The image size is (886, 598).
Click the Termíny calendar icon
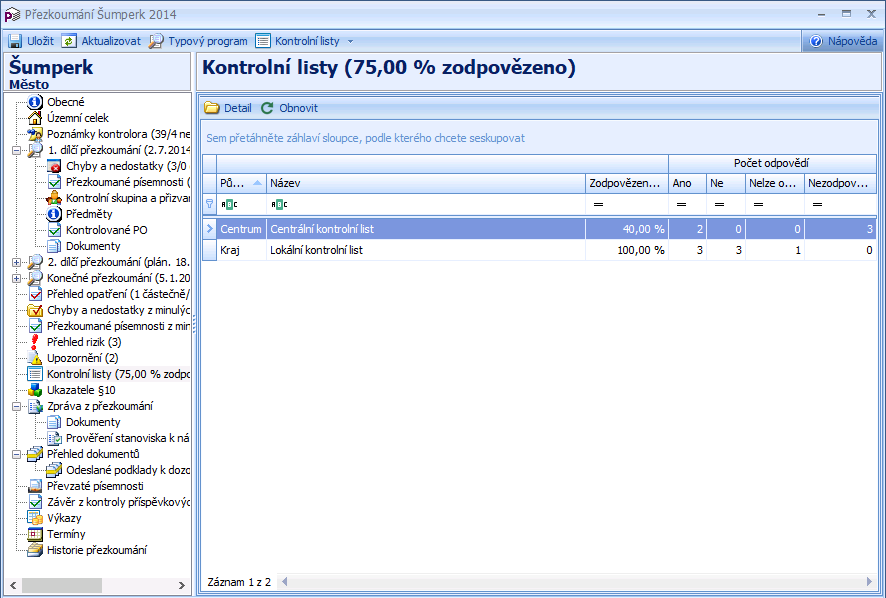pyautogui.click(x=35, y=534)
